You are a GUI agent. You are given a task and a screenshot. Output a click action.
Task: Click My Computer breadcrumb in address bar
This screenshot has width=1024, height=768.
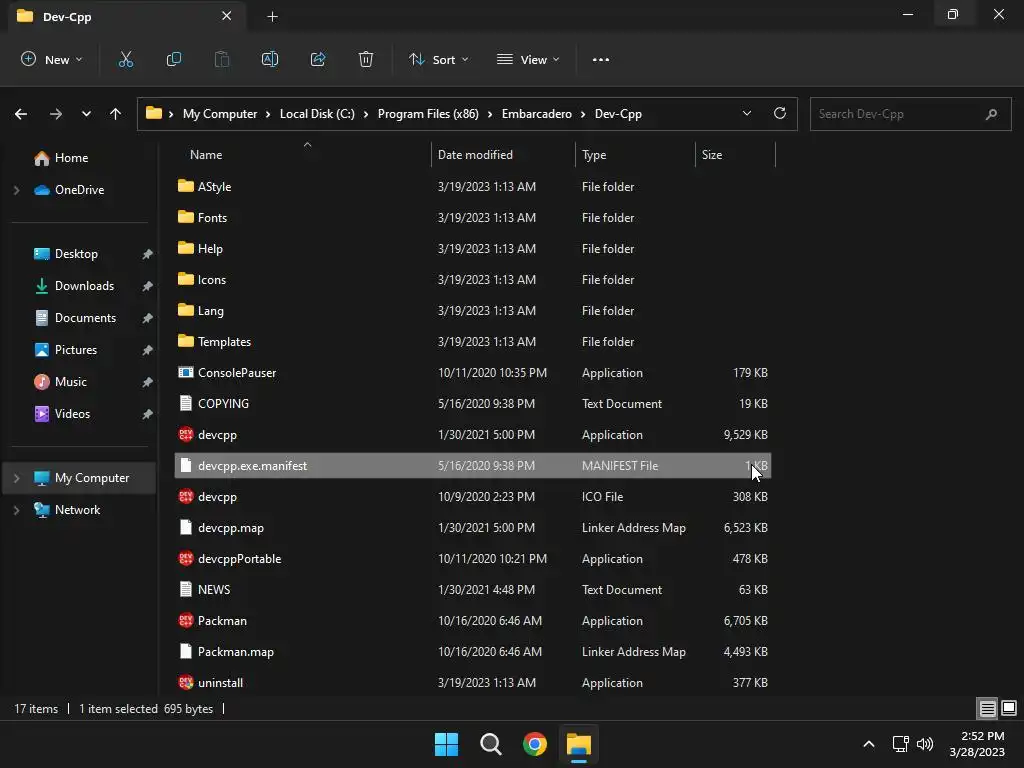point(220,114)
